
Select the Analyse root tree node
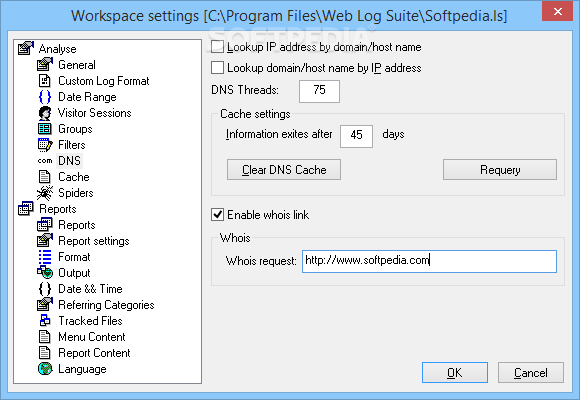point(57,49)
